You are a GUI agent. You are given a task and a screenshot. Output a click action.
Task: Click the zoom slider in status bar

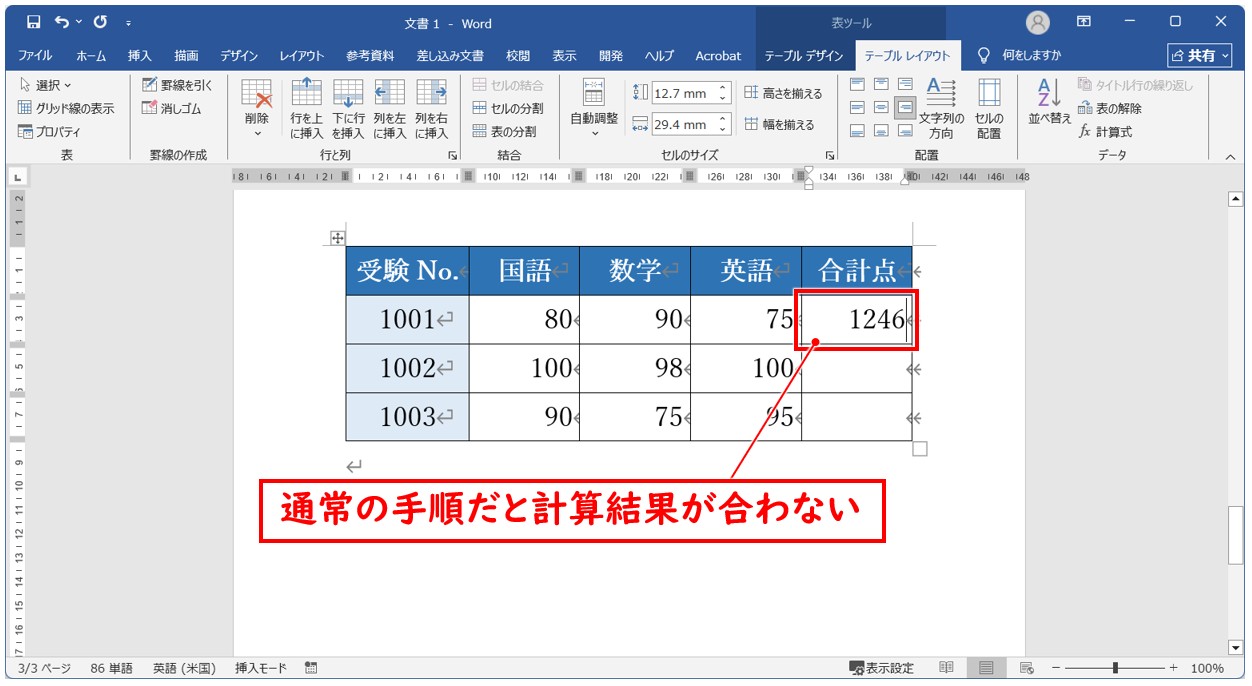coord(1115,668)
